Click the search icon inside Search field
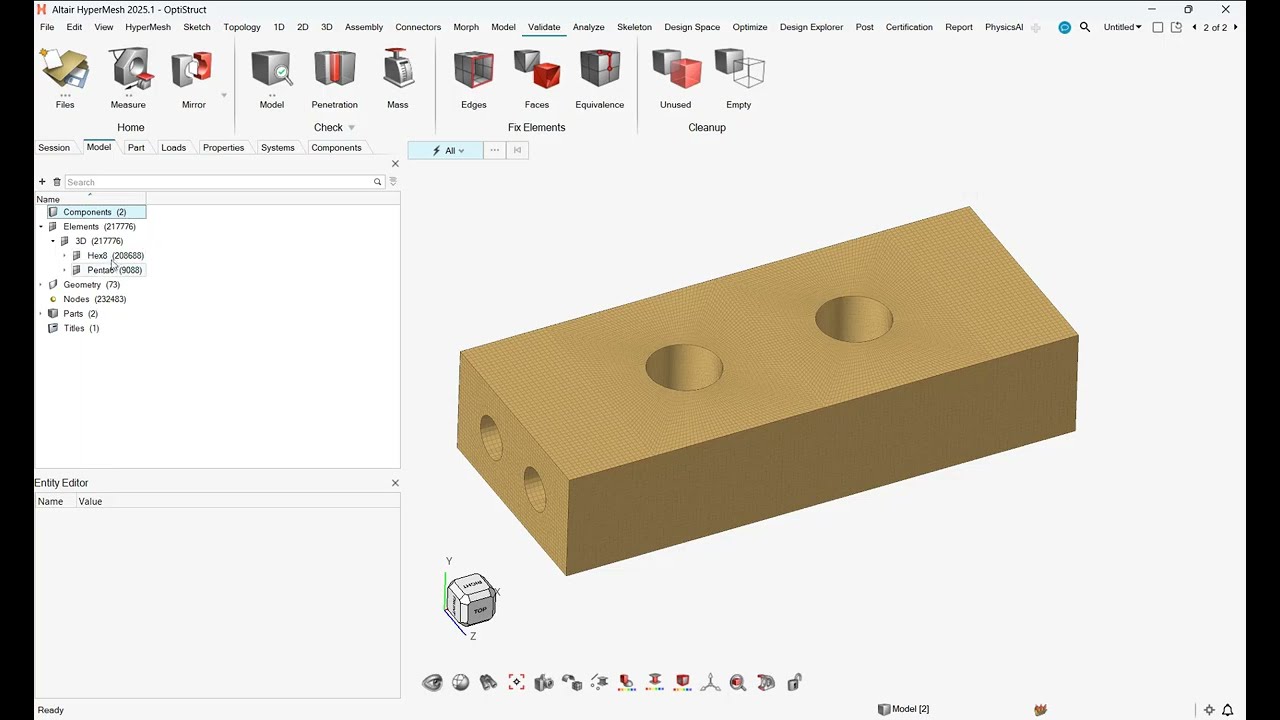The width and height of the screenshot is (1280, 720). click(377, 182)
